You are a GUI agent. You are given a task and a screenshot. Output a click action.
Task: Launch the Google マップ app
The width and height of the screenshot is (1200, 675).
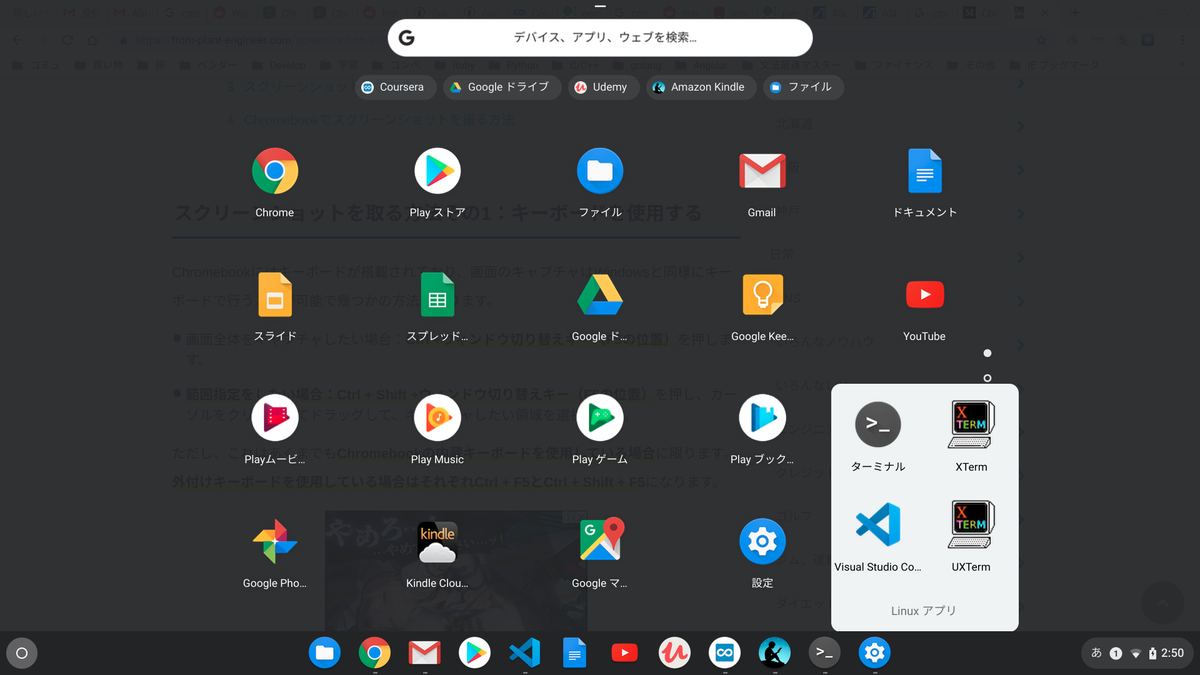tap(600, 542)
